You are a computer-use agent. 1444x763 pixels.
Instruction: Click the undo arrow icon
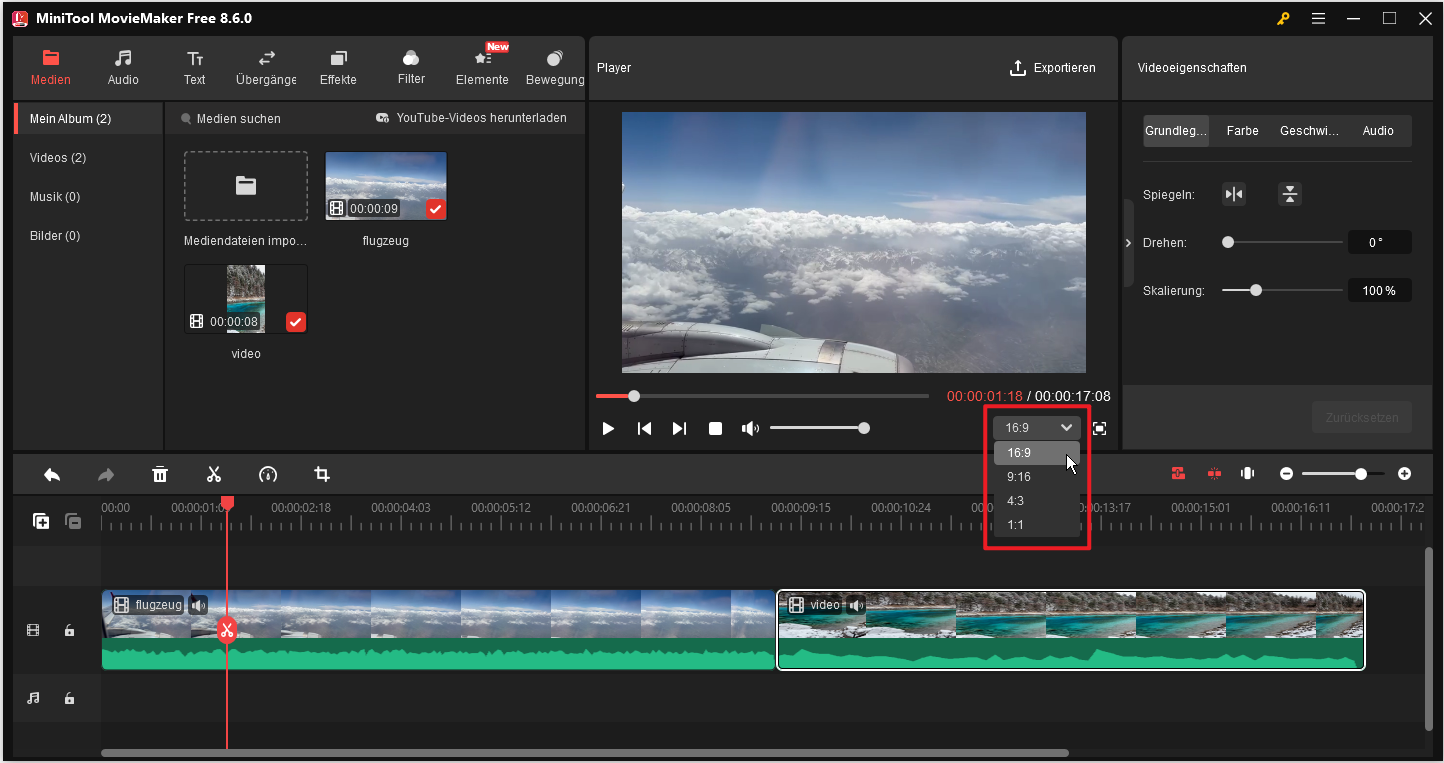52,474
